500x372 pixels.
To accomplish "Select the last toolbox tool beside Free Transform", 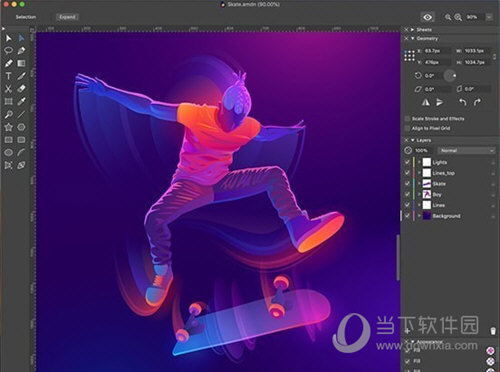I will click(x=21, y=165).
